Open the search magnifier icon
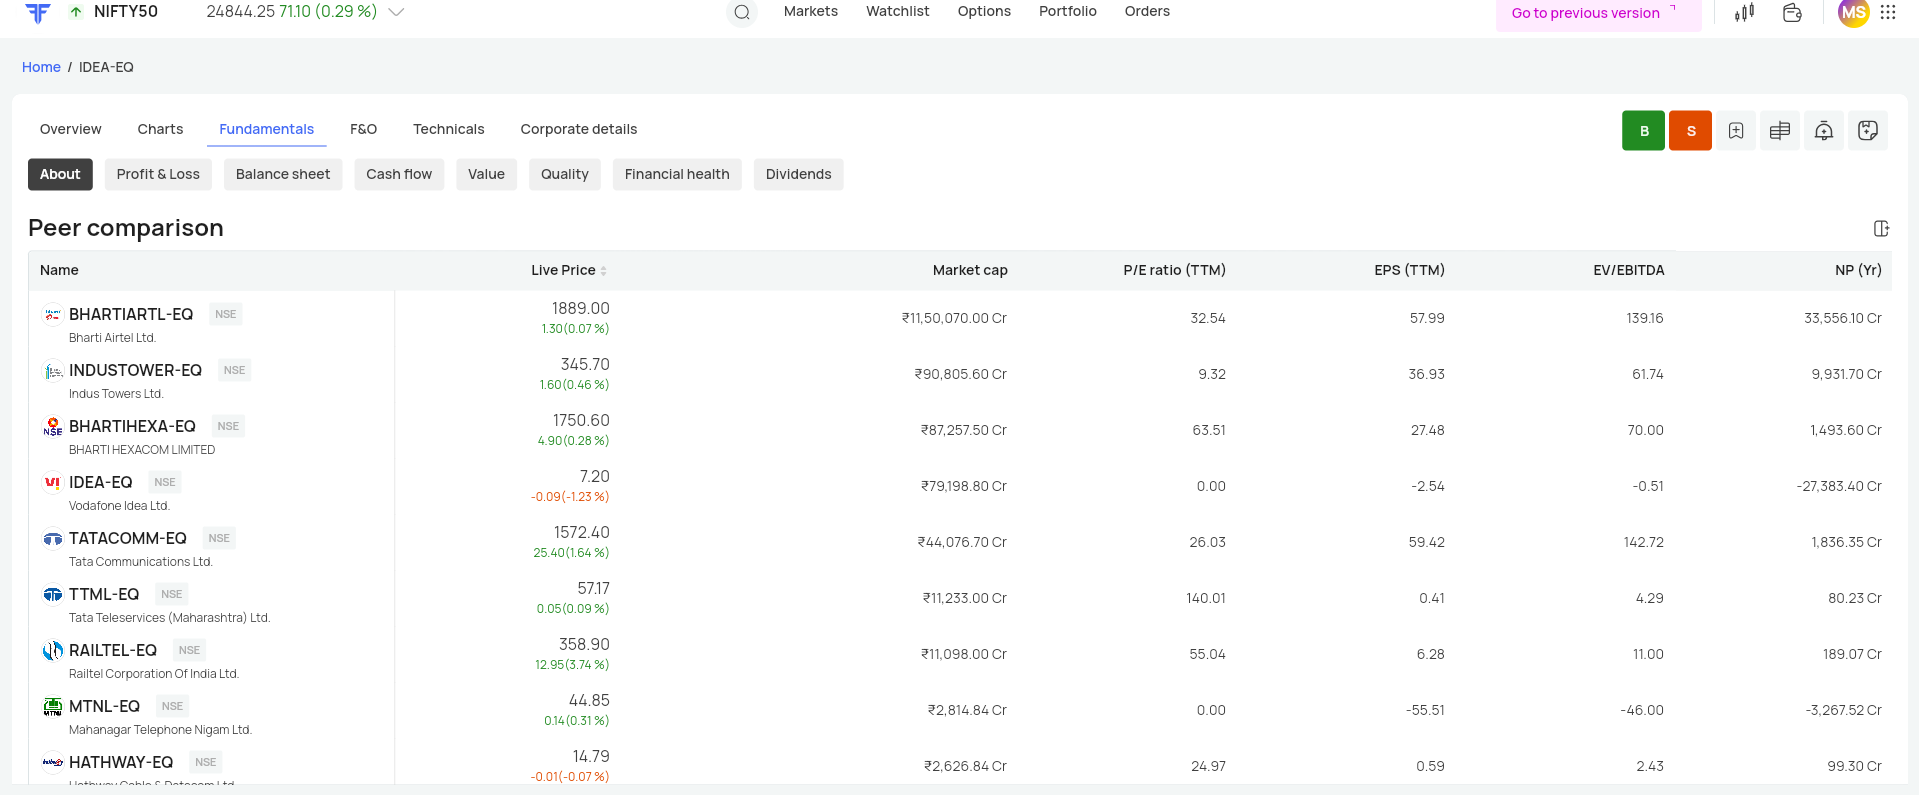Image resolution: width=1919 pixels, height=795 pixels. click(742, 12)
